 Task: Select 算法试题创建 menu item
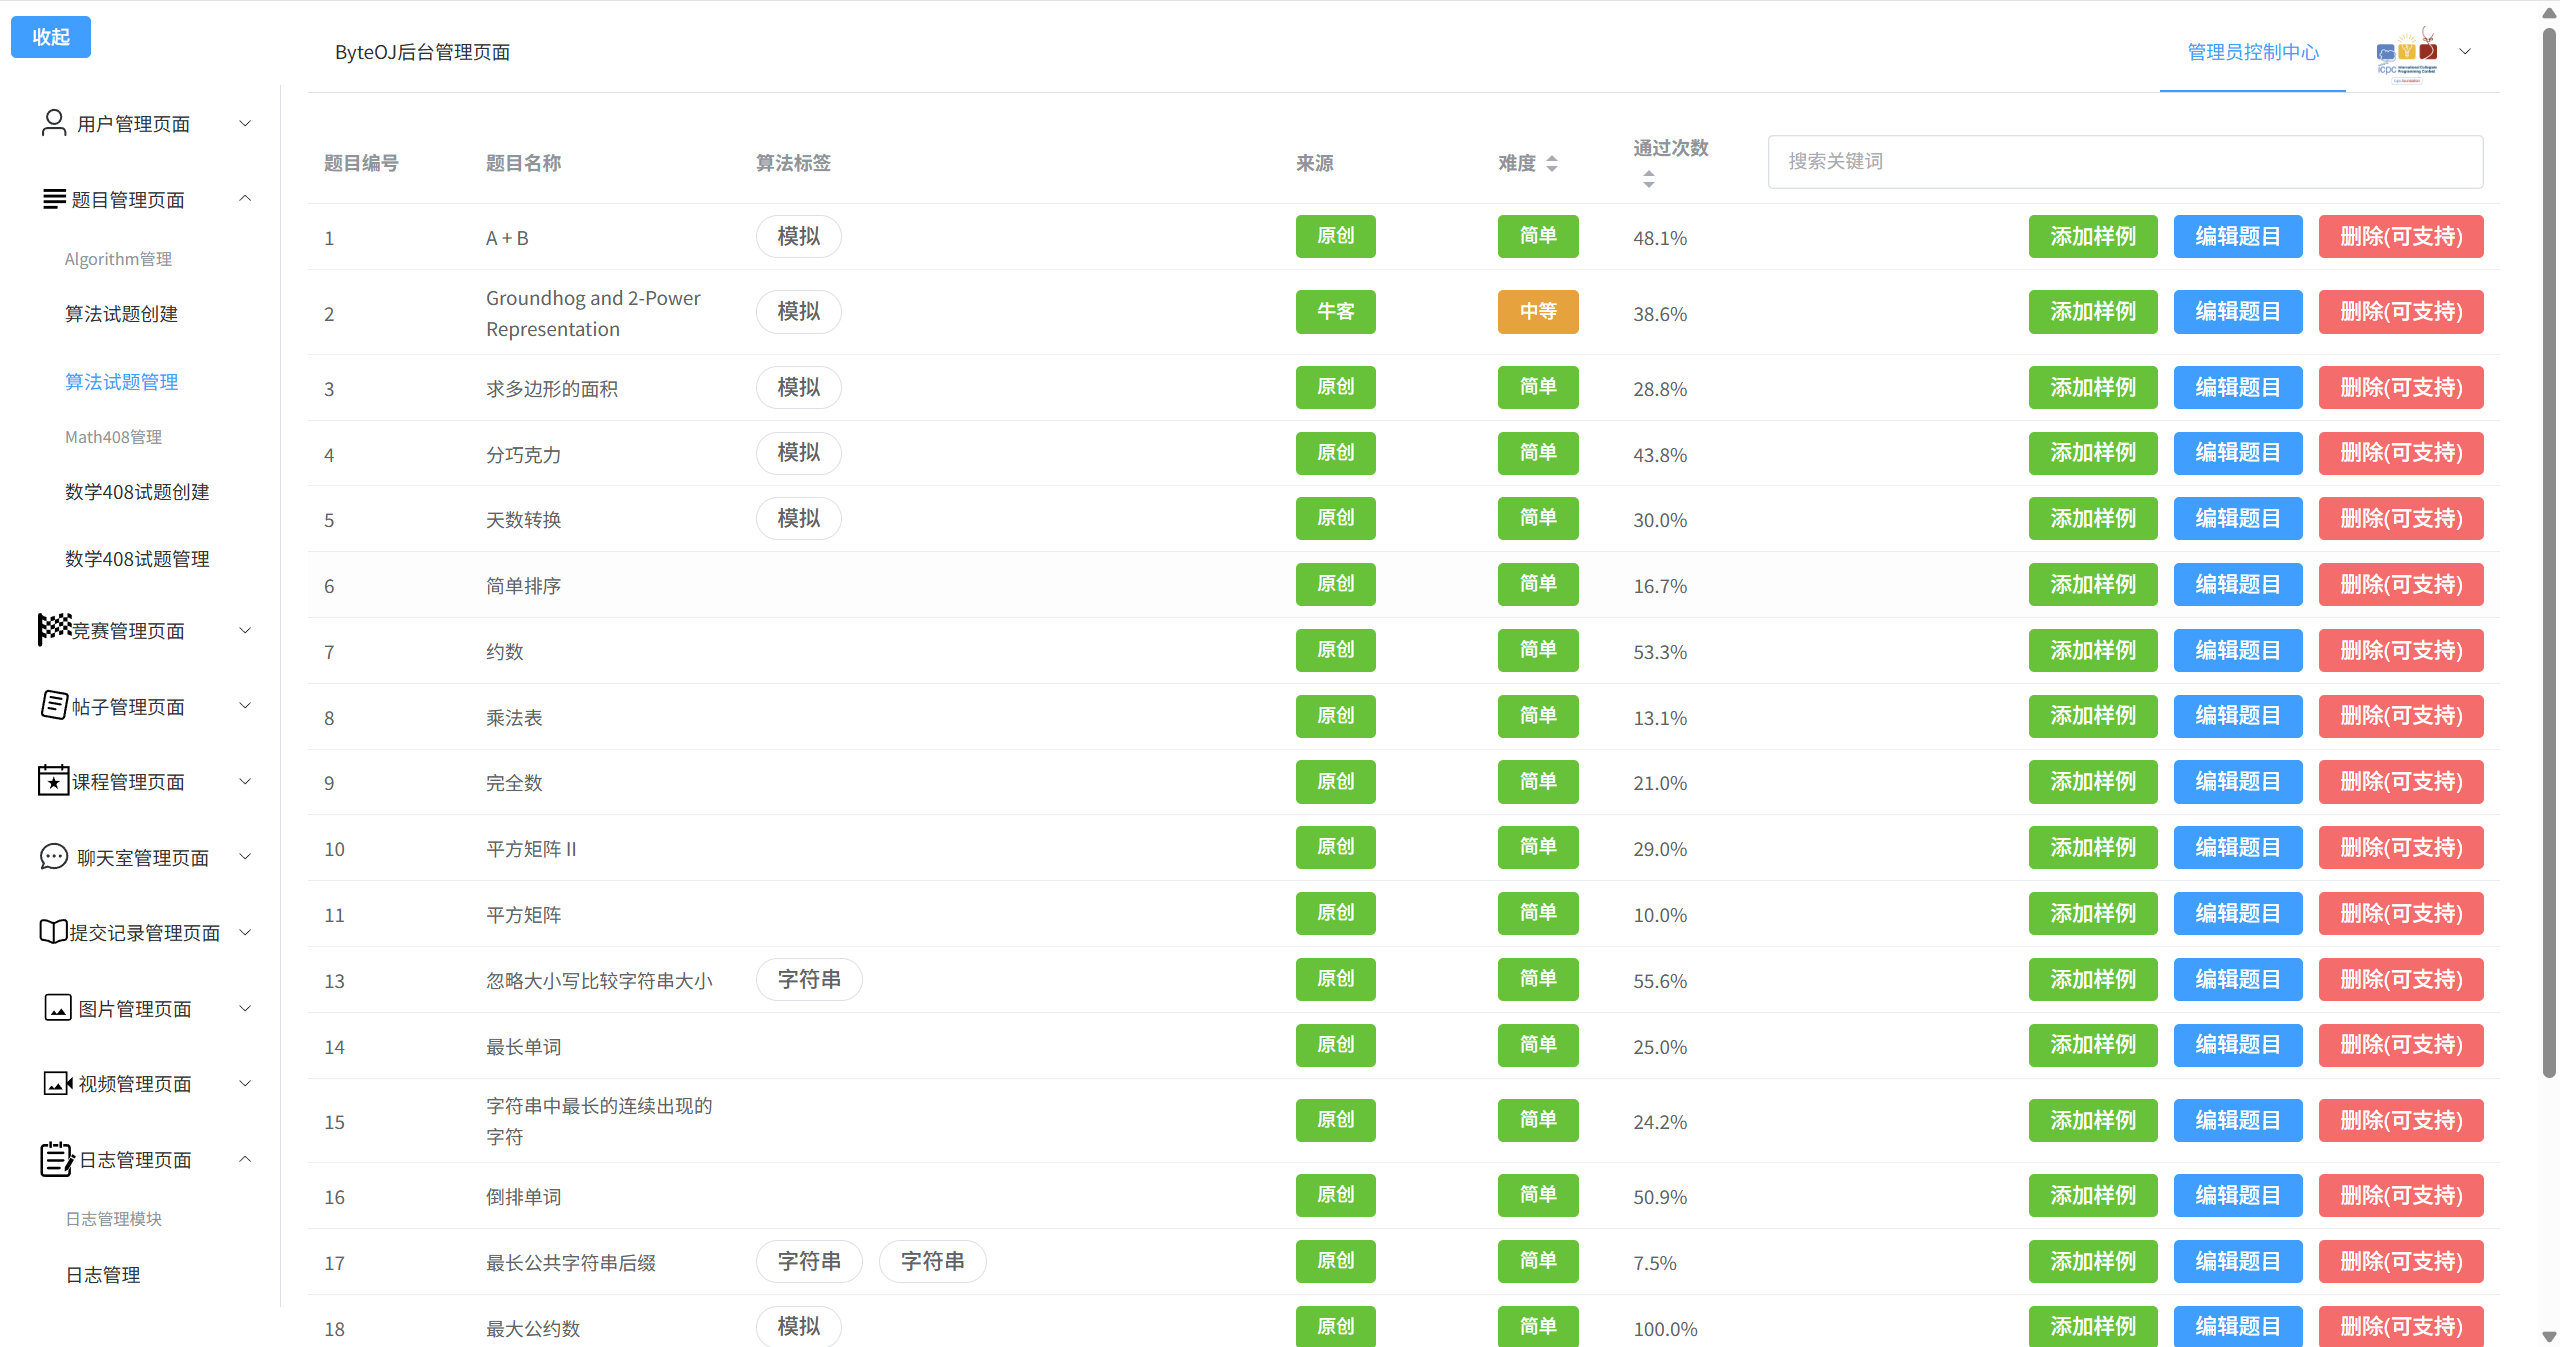click(121, 314)
